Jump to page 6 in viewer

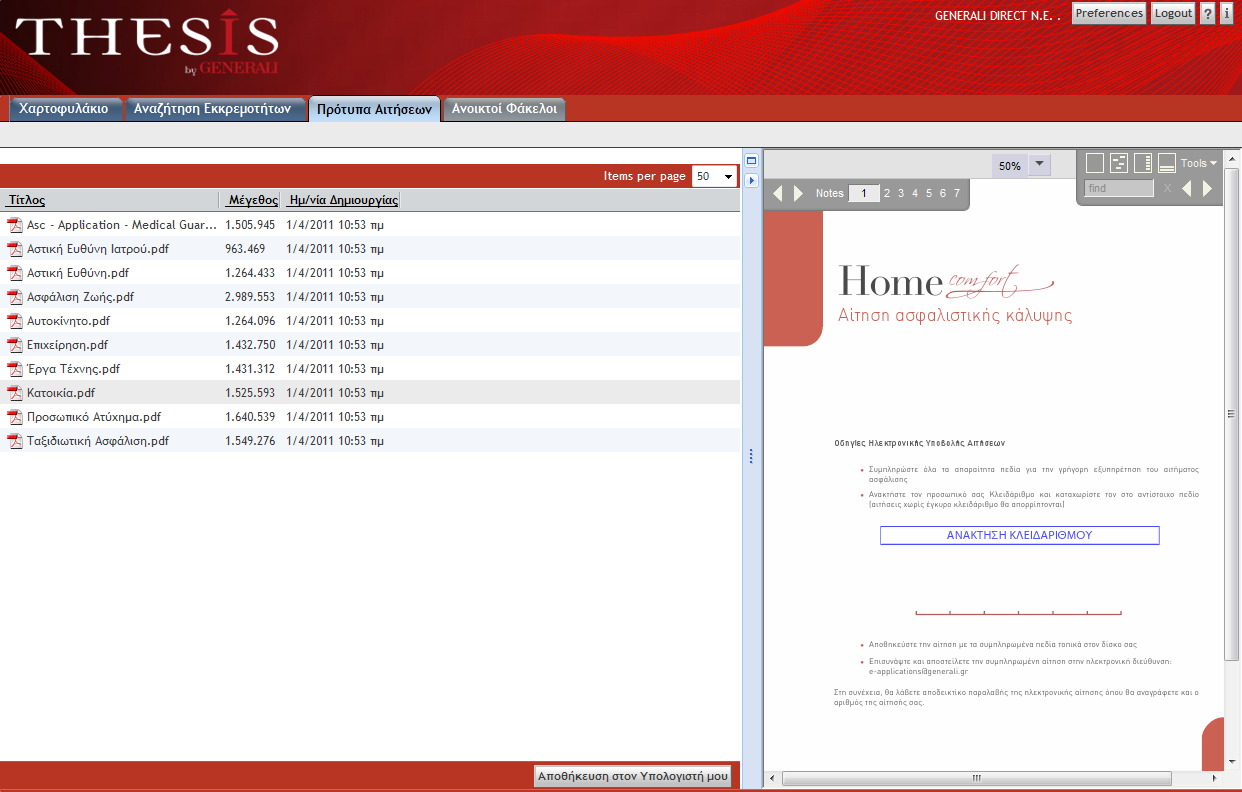click(943, 193)
